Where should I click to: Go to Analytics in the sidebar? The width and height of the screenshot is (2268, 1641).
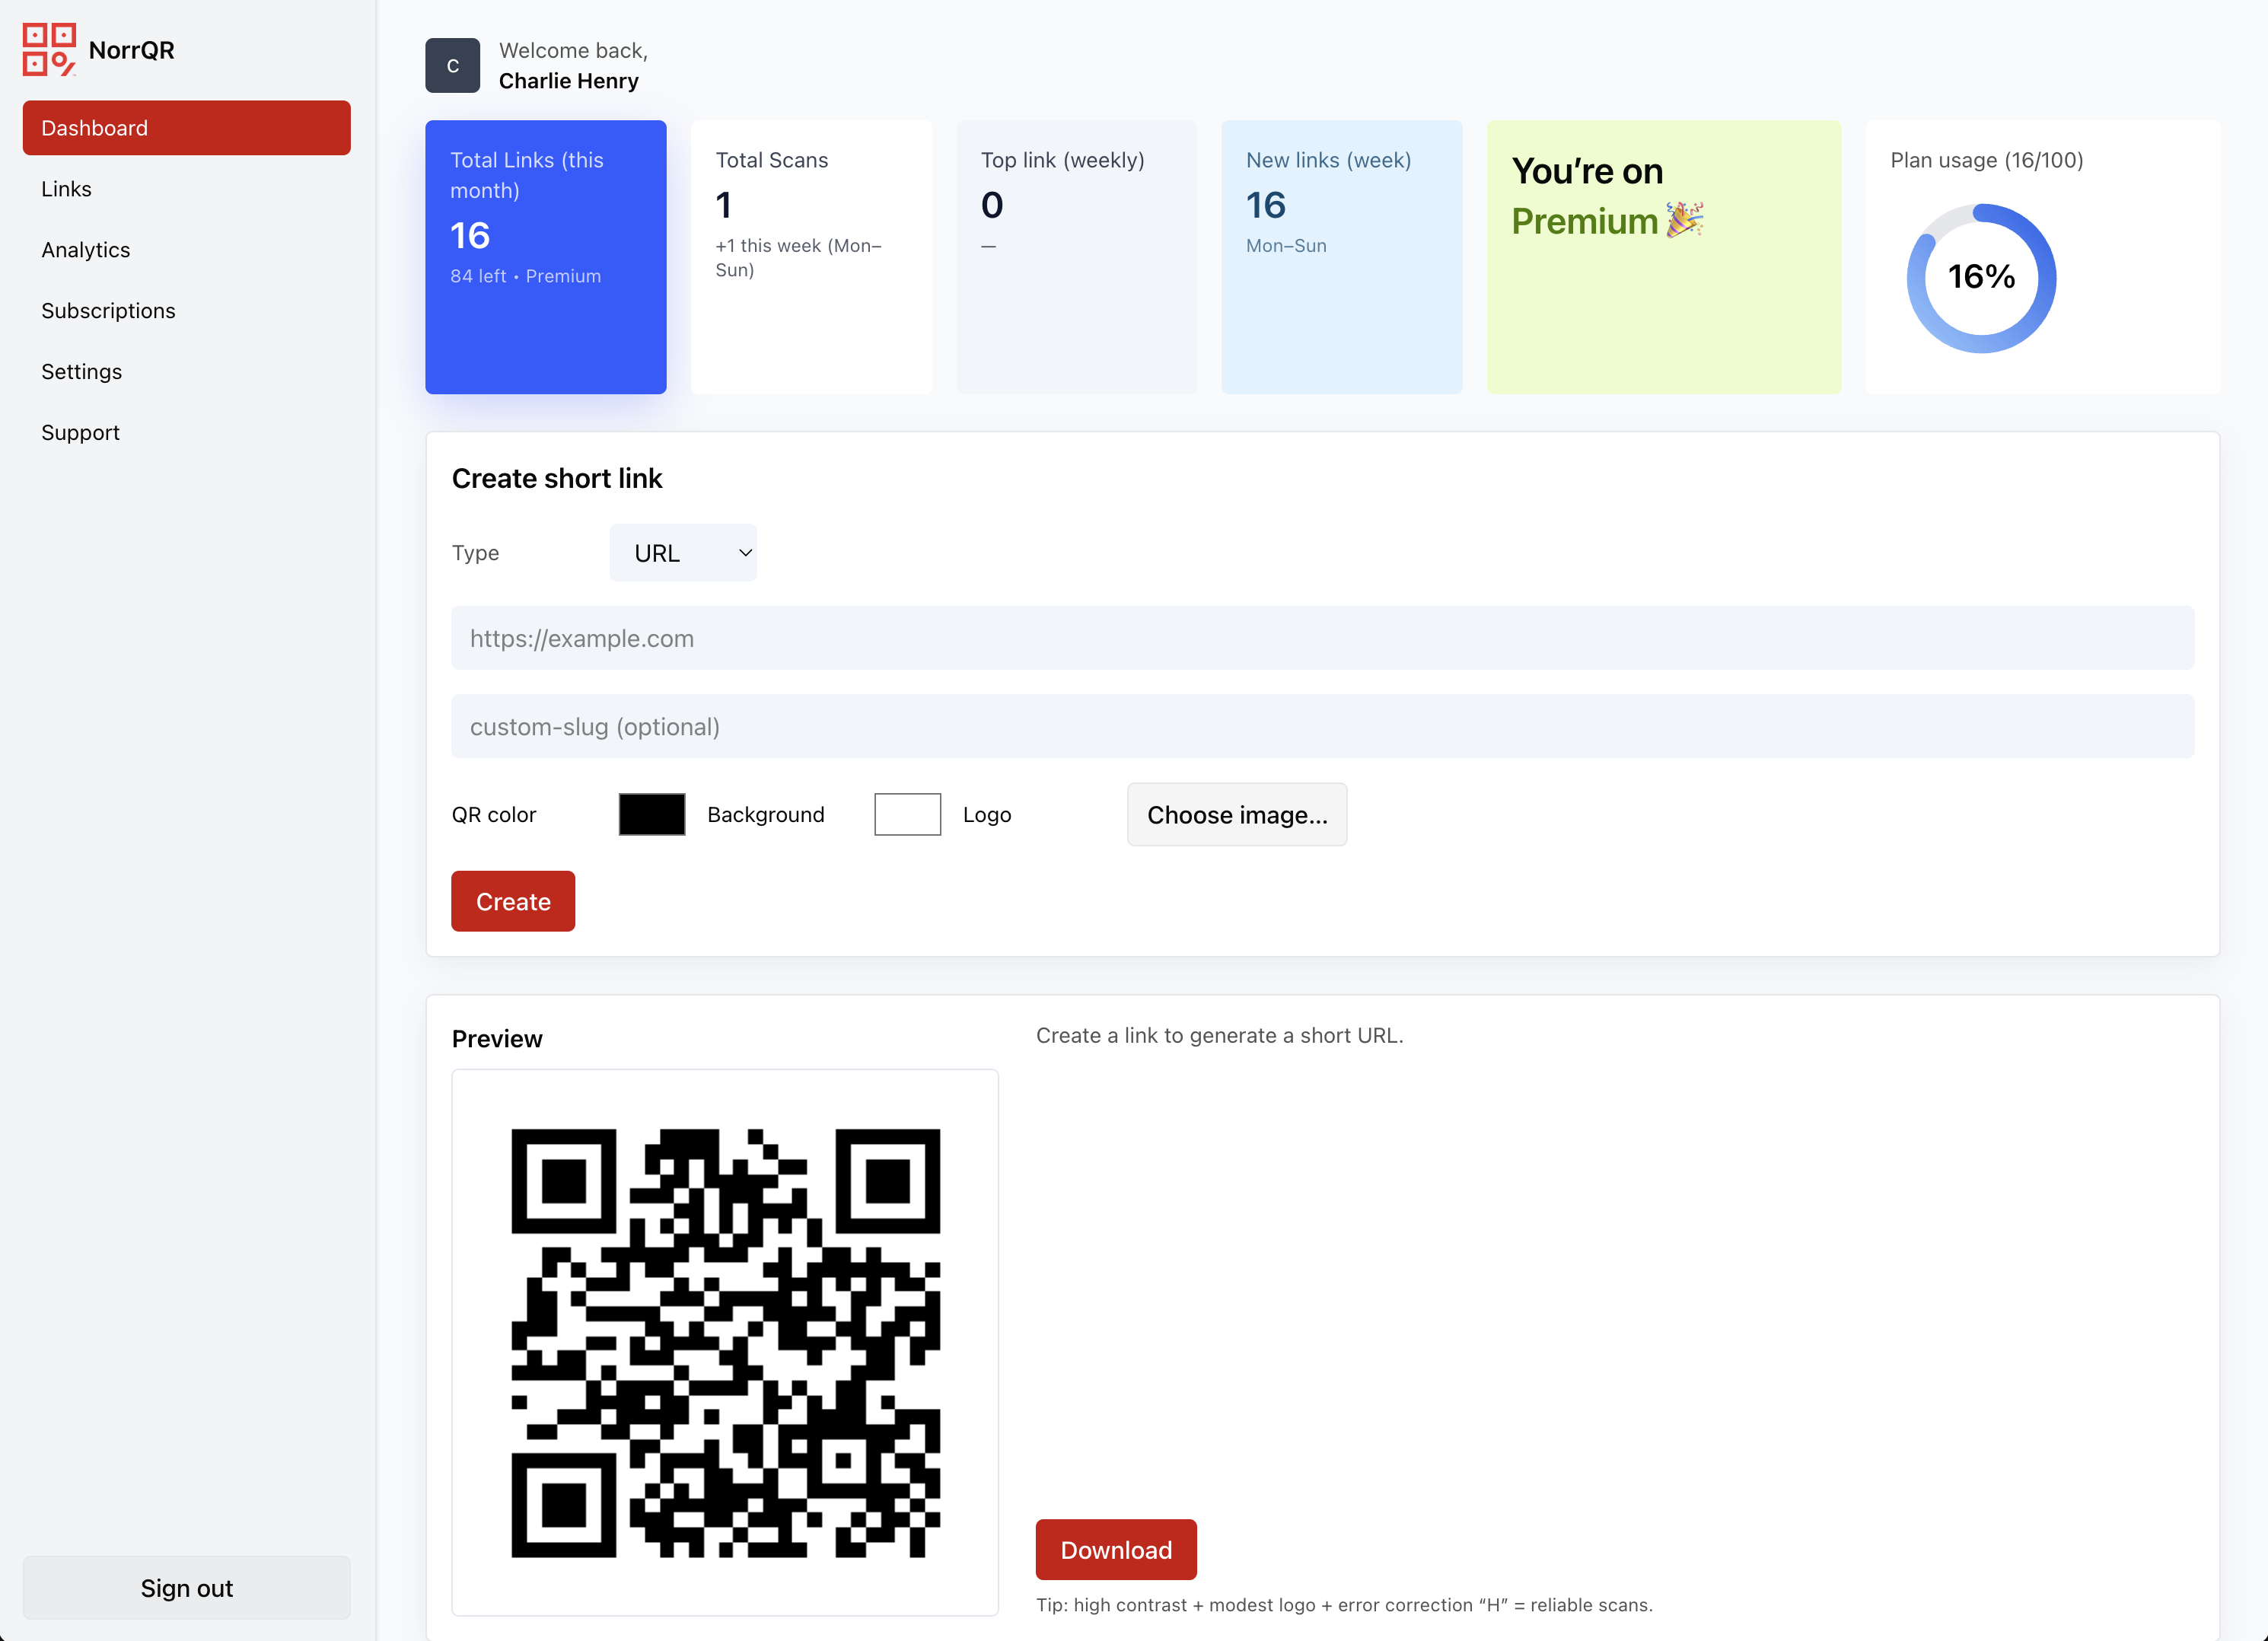click(x=85, y=250)
